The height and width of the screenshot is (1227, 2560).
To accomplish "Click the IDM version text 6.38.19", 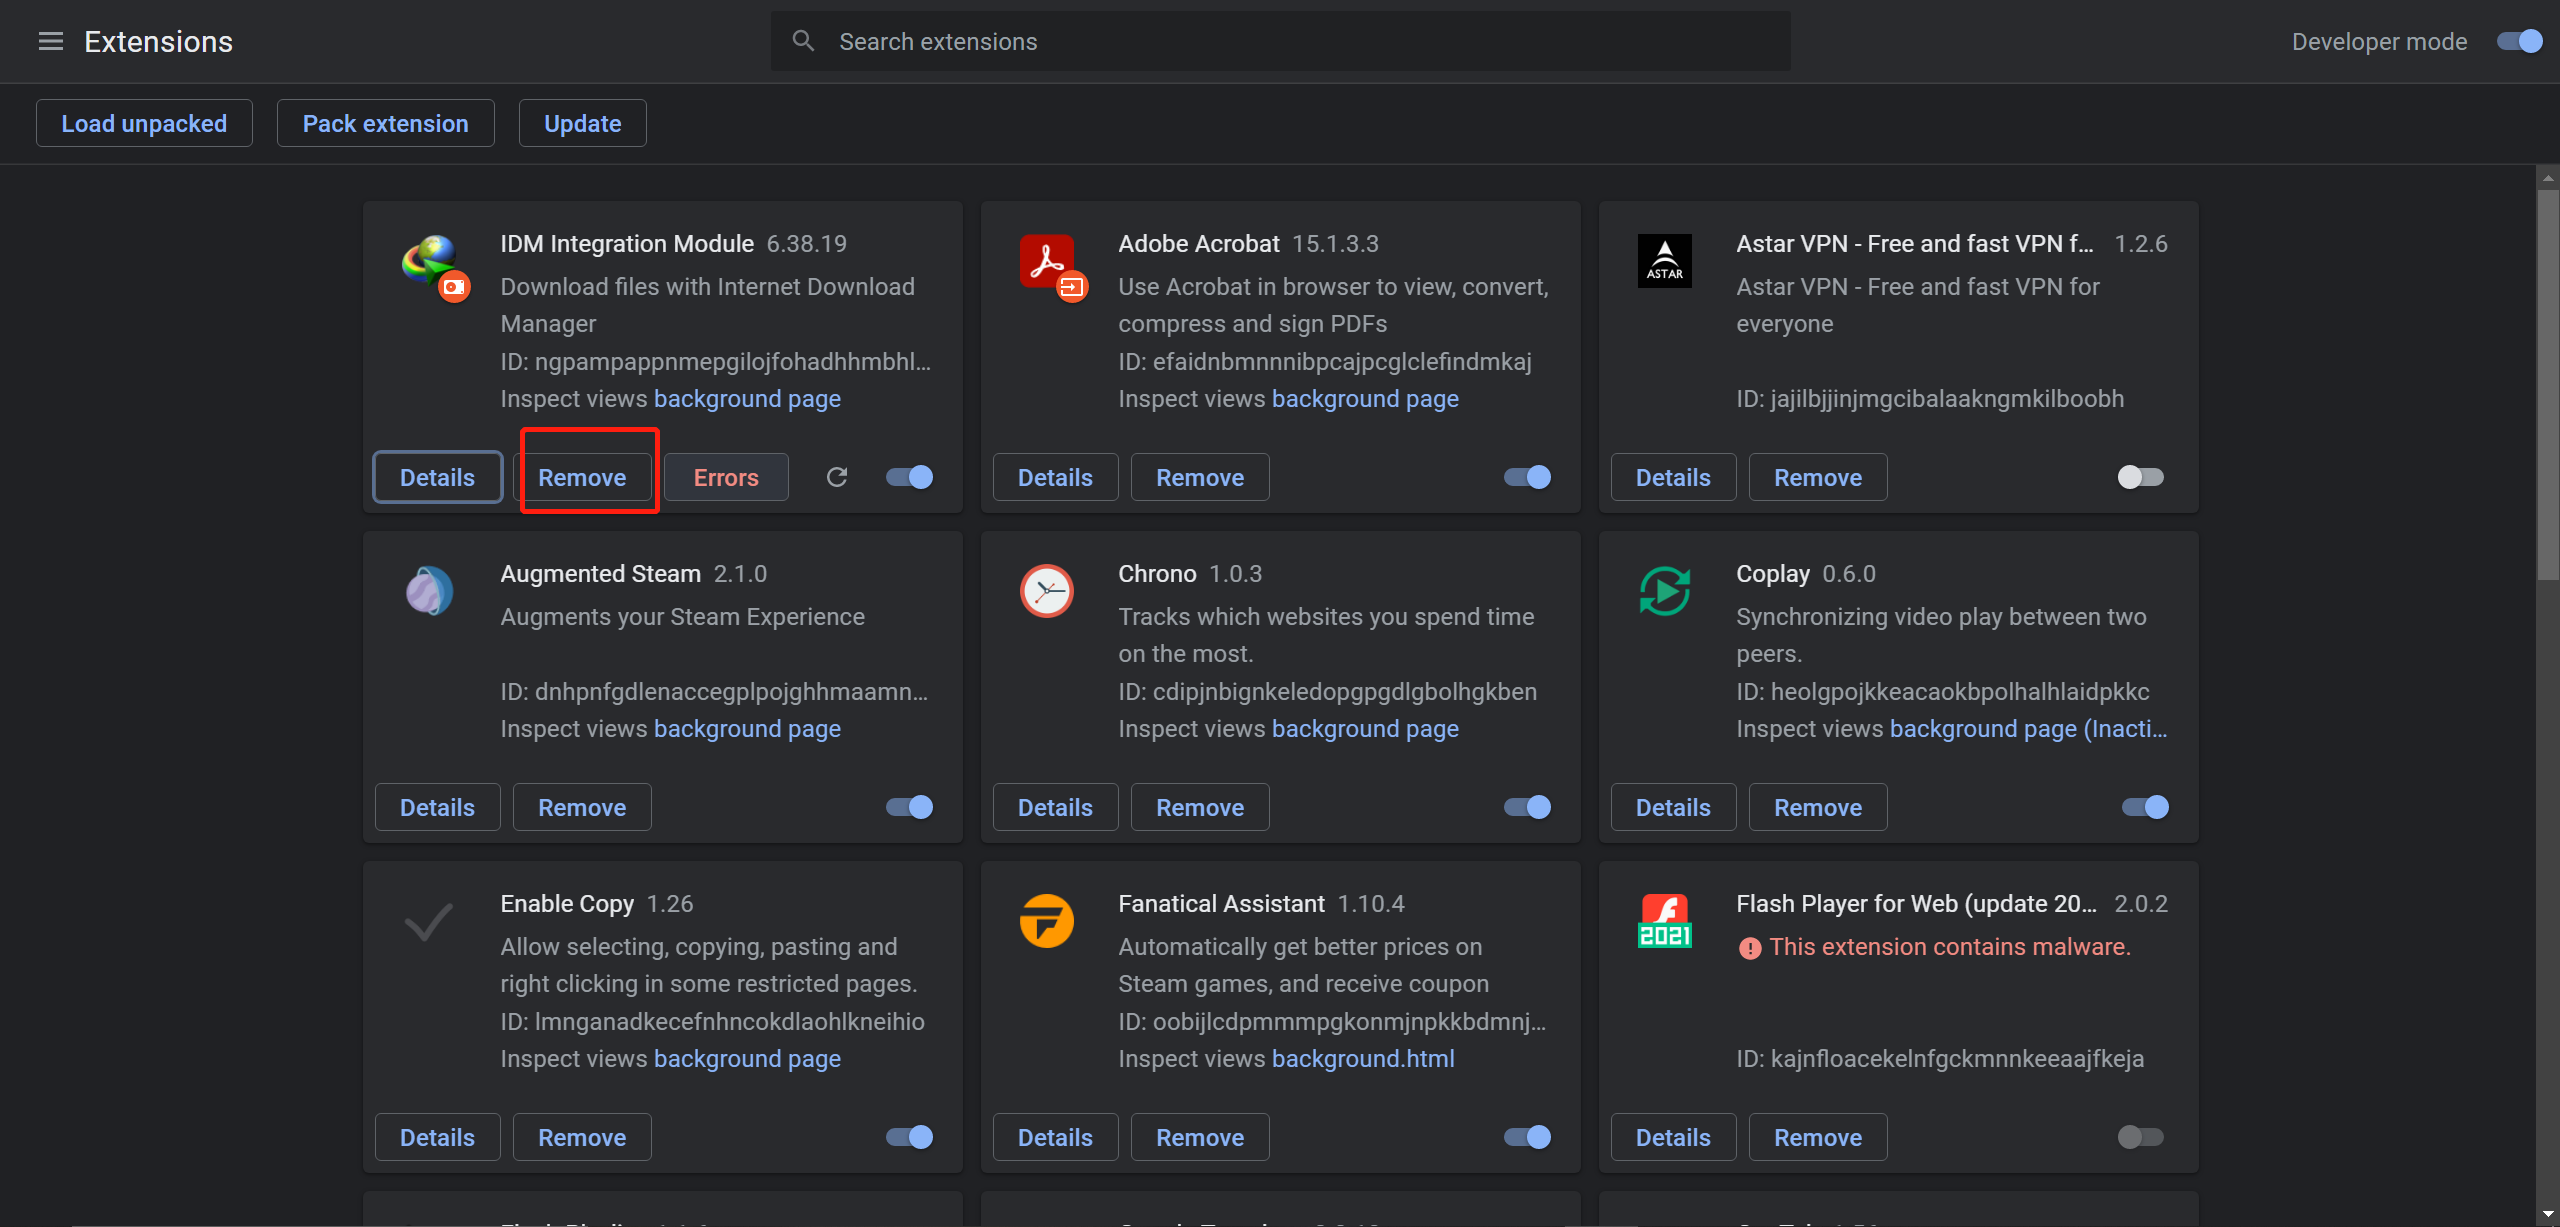I will tap(806, 244).
